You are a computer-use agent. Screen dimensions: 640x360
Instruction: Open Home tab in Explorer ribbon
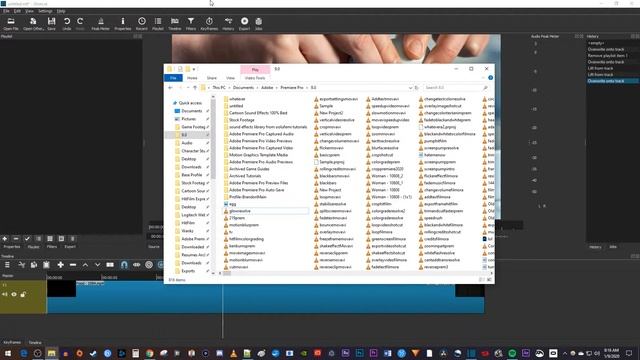point(192,78)
